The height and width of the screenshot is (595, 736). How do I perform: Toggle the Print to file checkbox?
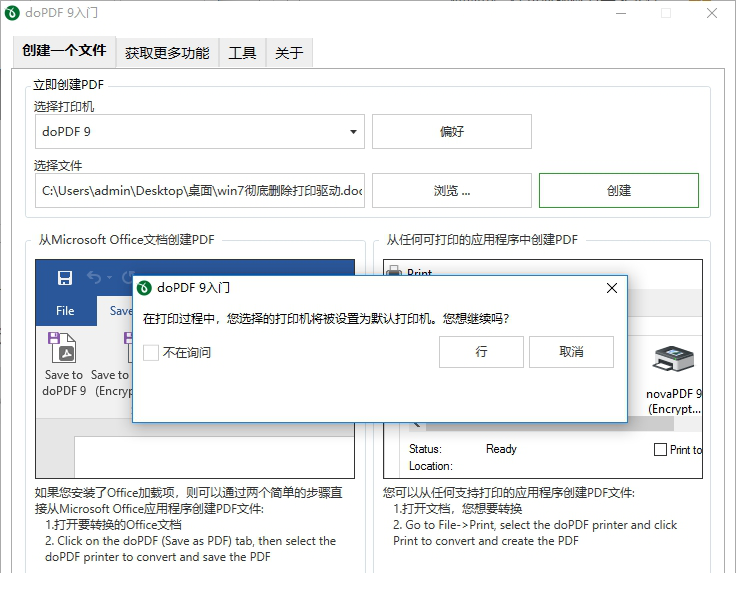point(660,450)
